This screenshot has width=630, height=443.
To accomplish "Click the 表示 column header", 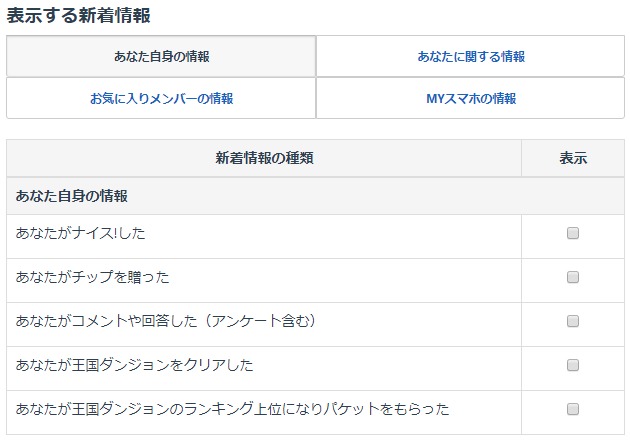I will click(573, 158).
